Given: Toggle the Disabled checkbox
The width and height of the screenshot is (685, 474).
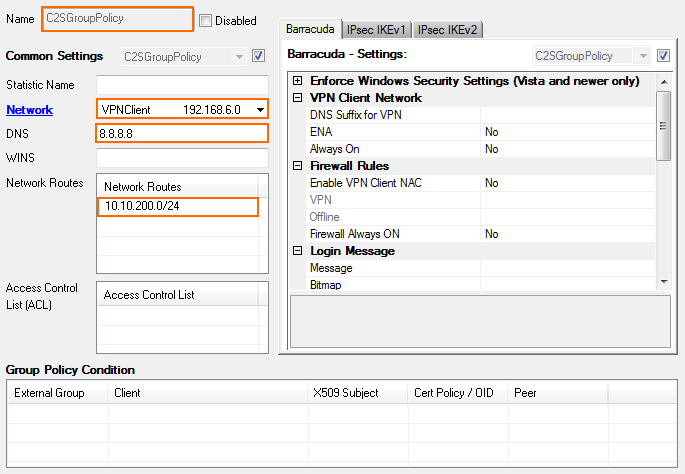Looking at the screenshot, I should click(x=205, y=21).
